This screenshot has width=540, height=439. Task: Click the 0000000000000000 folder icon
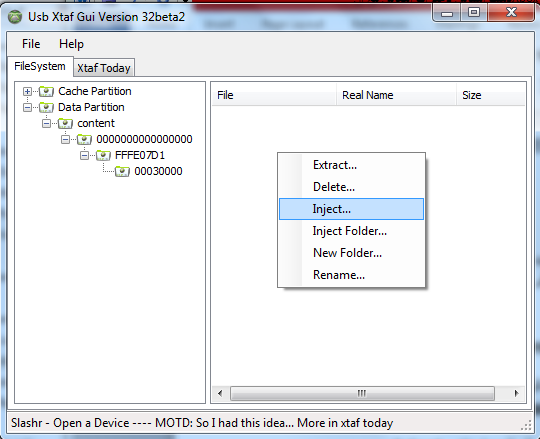click(x=84, y=139)
